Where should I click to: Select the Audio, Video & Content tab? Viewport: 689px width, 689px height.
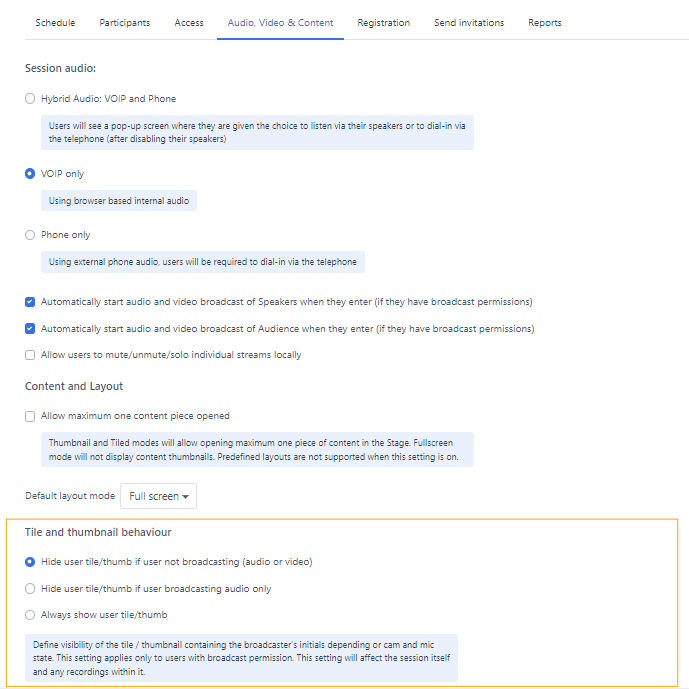(280, 22)
